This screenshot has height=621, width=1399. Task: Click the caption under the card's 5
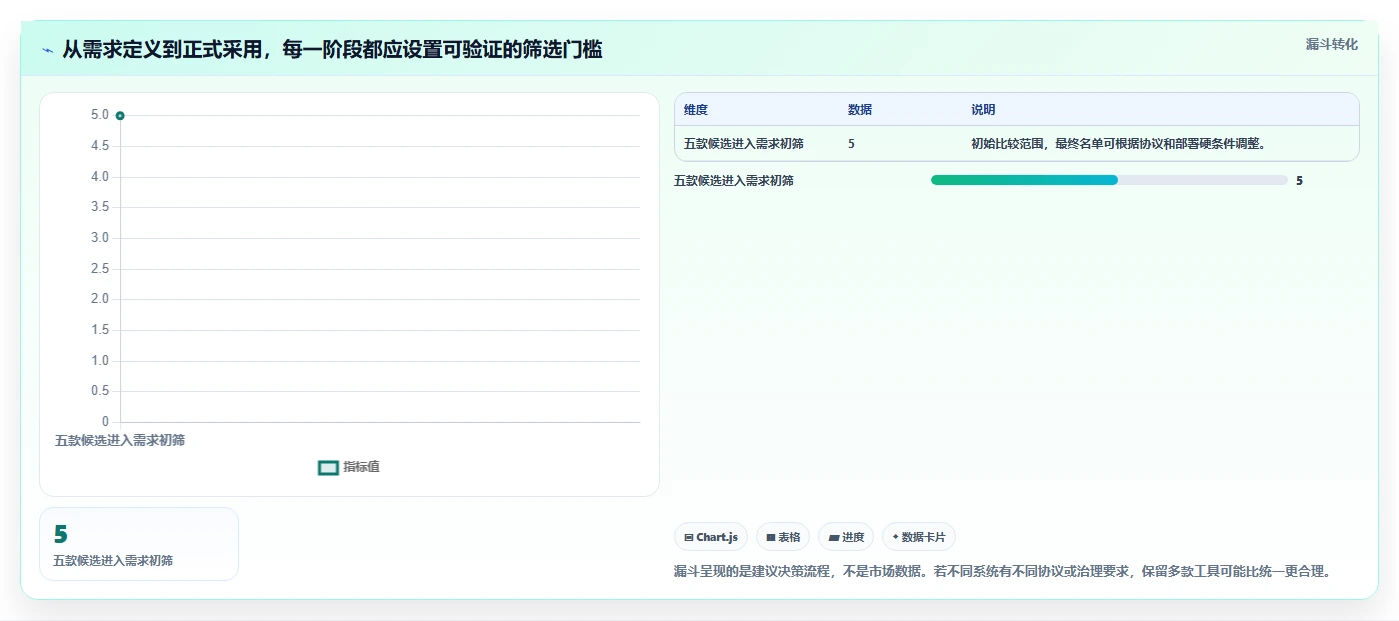click(x=113, y=561)
